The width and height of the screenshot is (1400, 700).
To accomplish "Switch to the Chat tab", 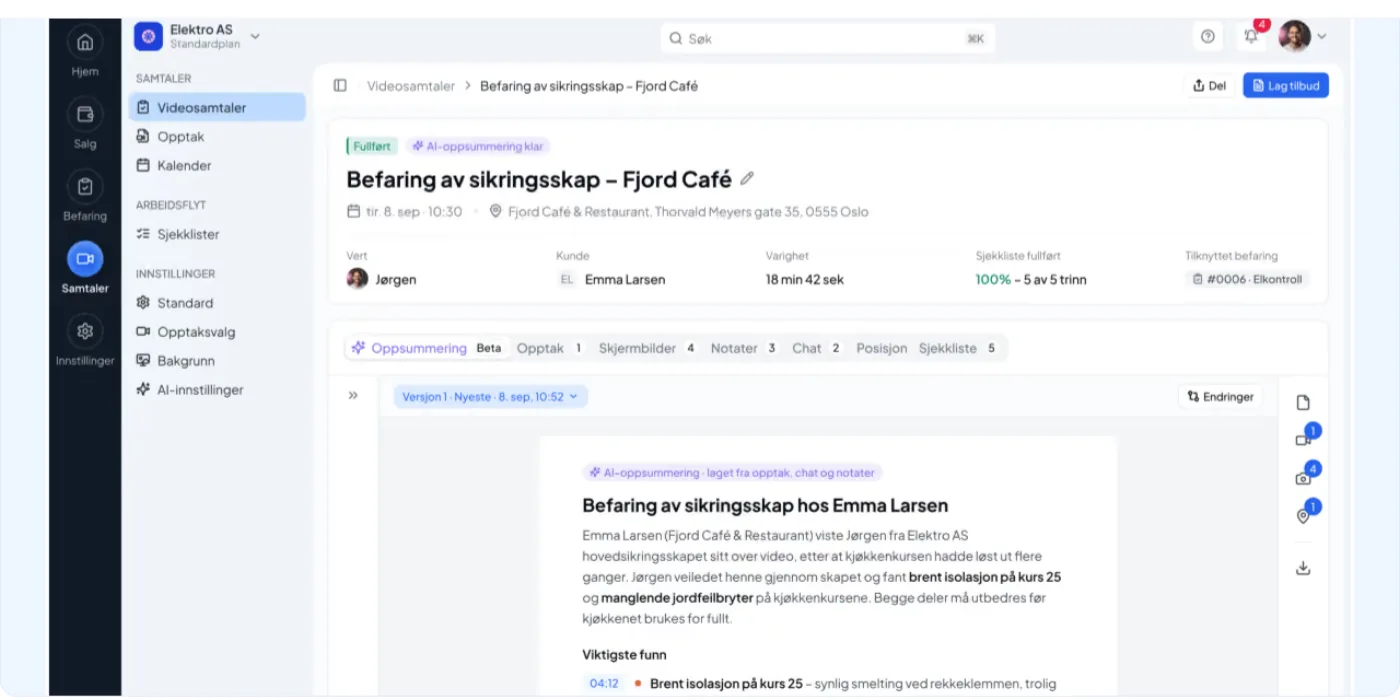I will (x=816, y=348).
